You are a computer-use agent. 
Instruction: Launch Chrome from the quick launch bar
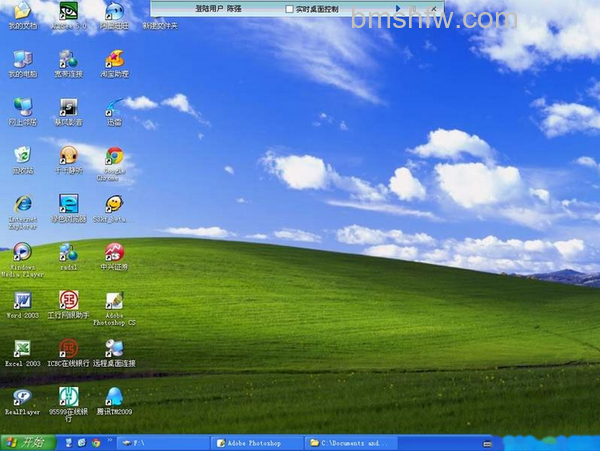[96, 443]
